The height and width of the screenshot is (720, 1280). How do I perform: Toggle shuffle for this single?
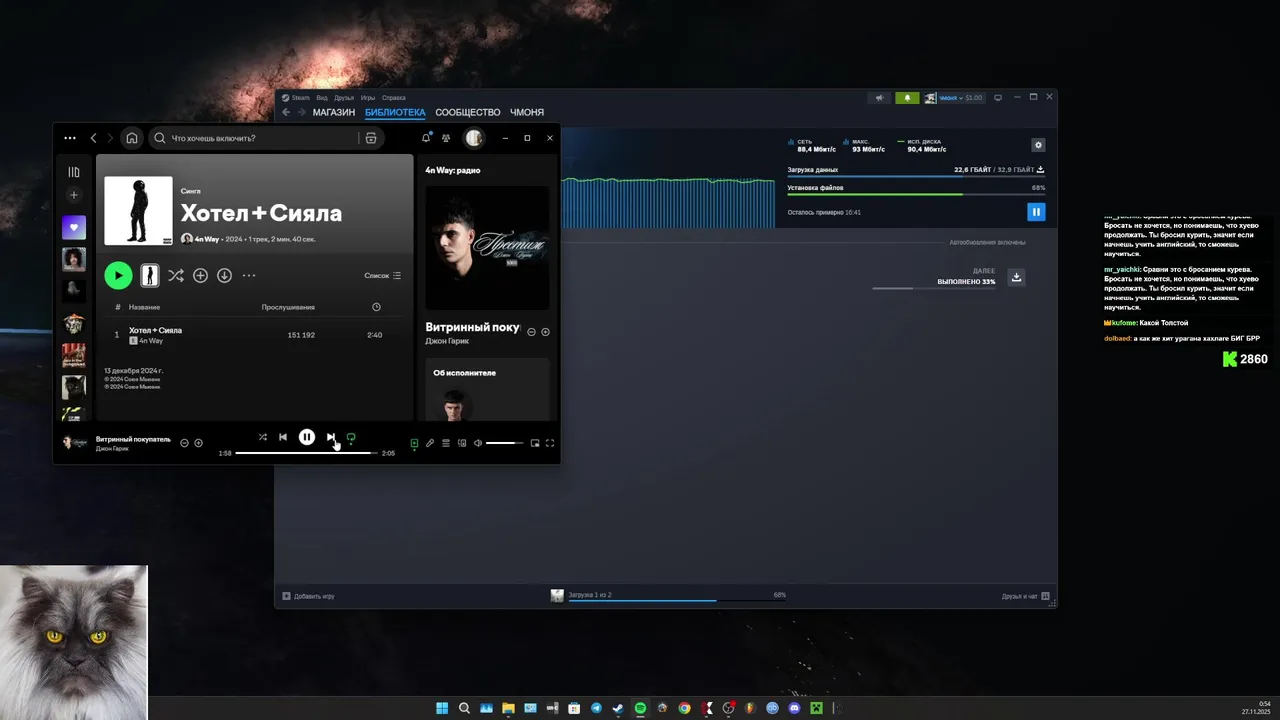click(x=176, y=275)
